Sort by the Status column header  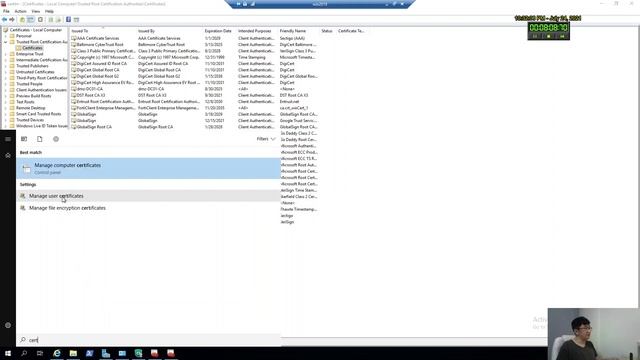tap(328, 31)
